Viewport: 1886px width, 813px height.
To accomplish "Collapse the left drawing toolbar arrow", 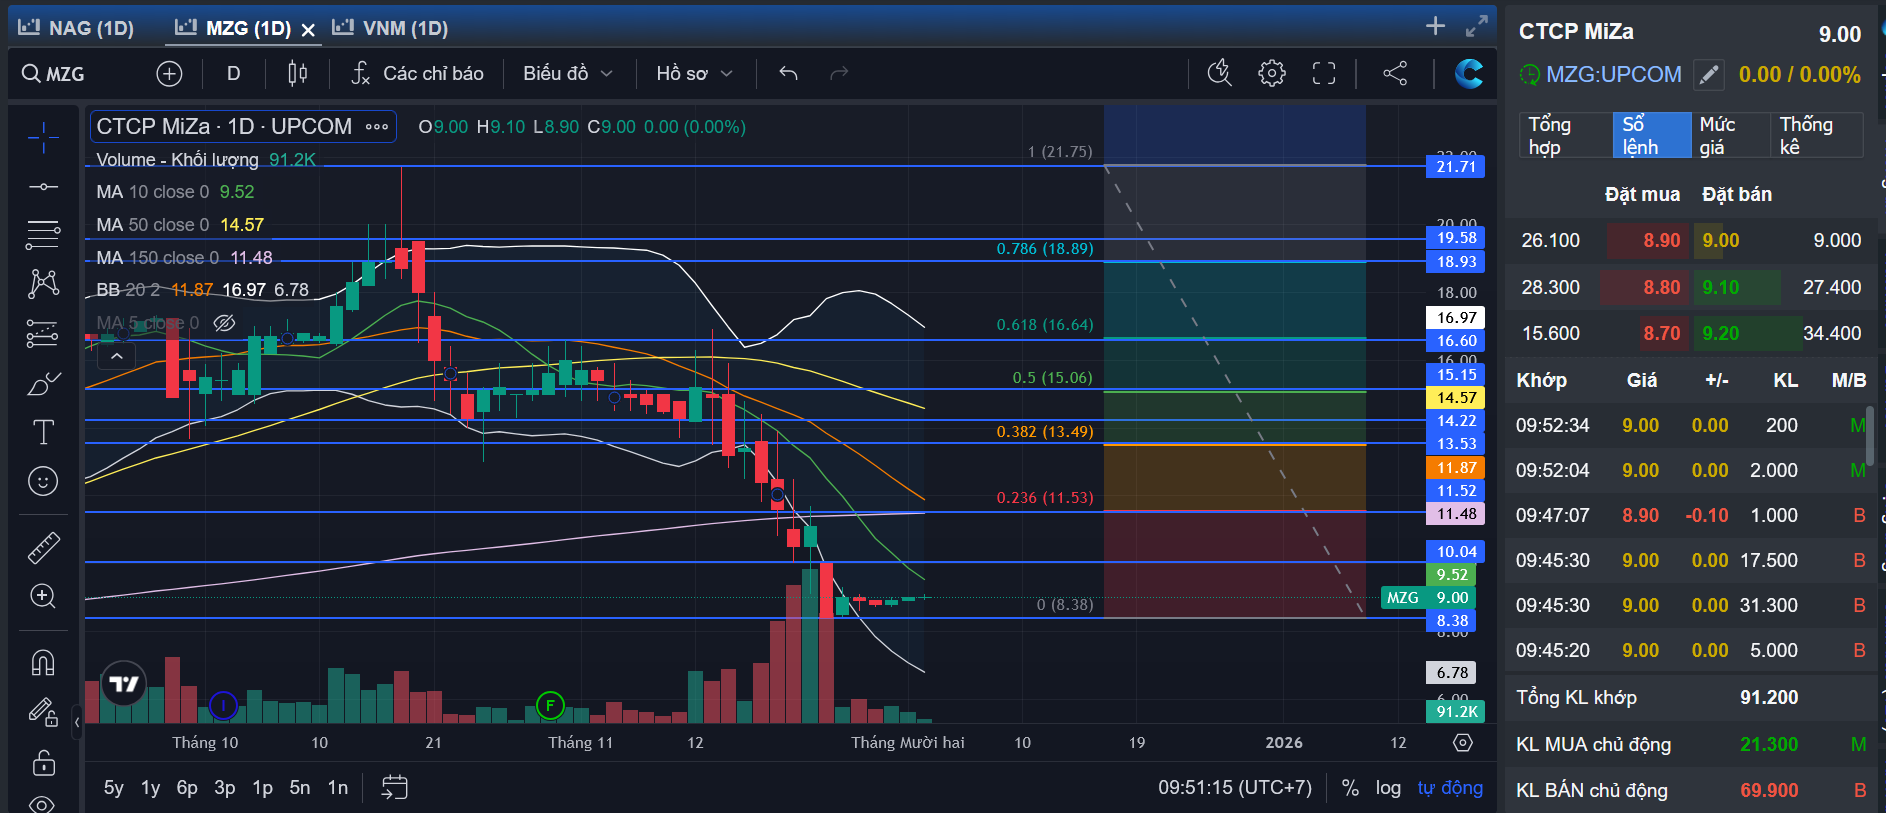I will click(77, 721).
